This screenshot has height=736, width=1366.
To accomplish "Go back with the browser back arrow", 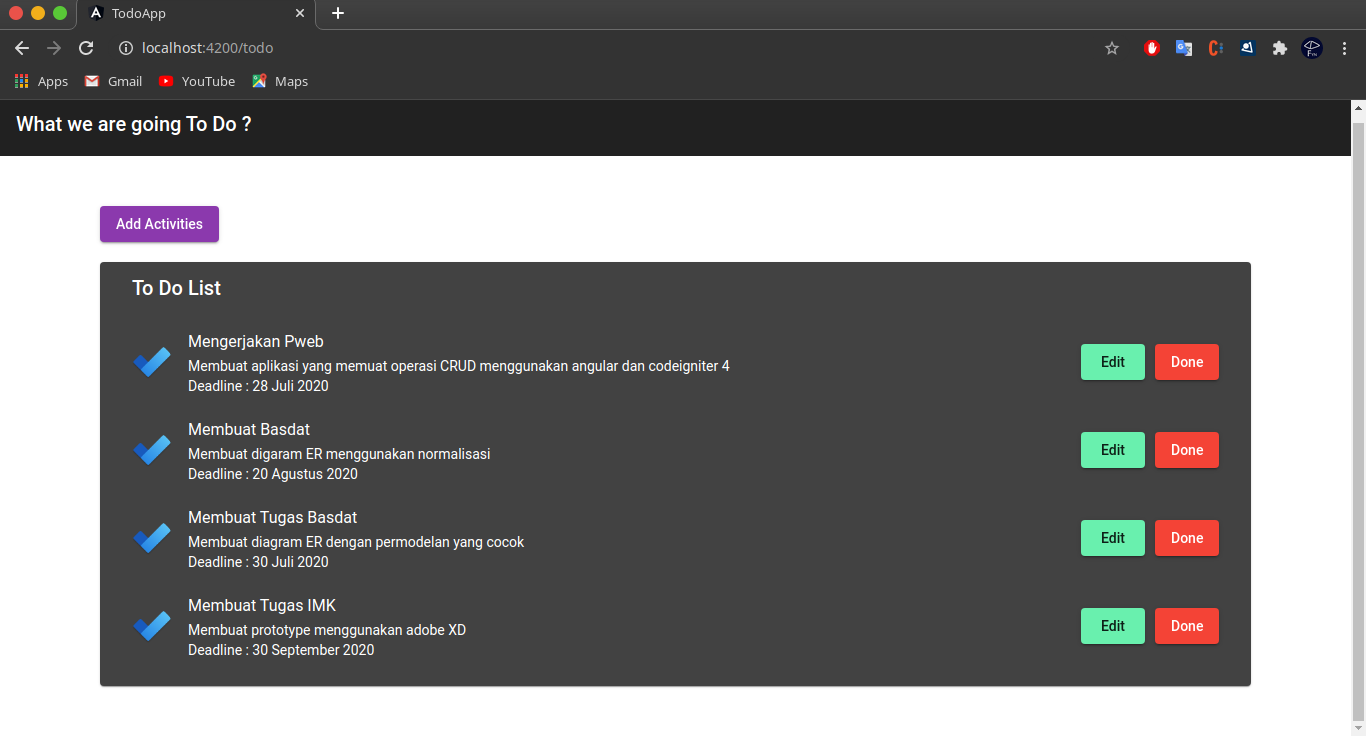I will pyautogui.click(x=22, y=48).
